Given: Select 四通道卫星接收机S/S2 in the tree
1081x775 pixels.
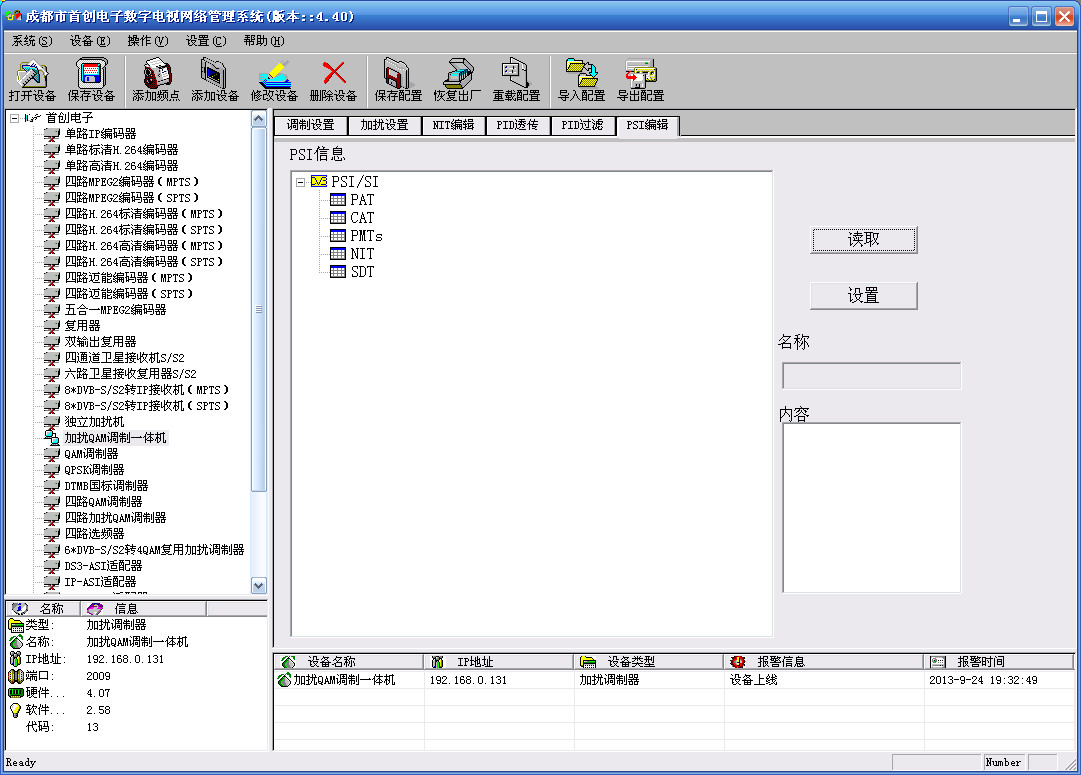Looking at the screenshot, I should click(124, 357).
